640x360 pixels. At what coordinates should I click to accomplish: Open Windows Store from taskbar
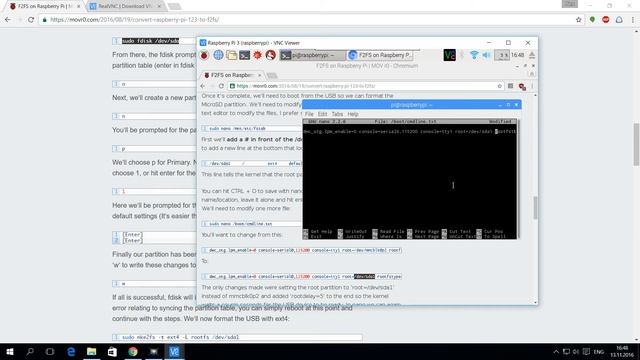[112, 351]
